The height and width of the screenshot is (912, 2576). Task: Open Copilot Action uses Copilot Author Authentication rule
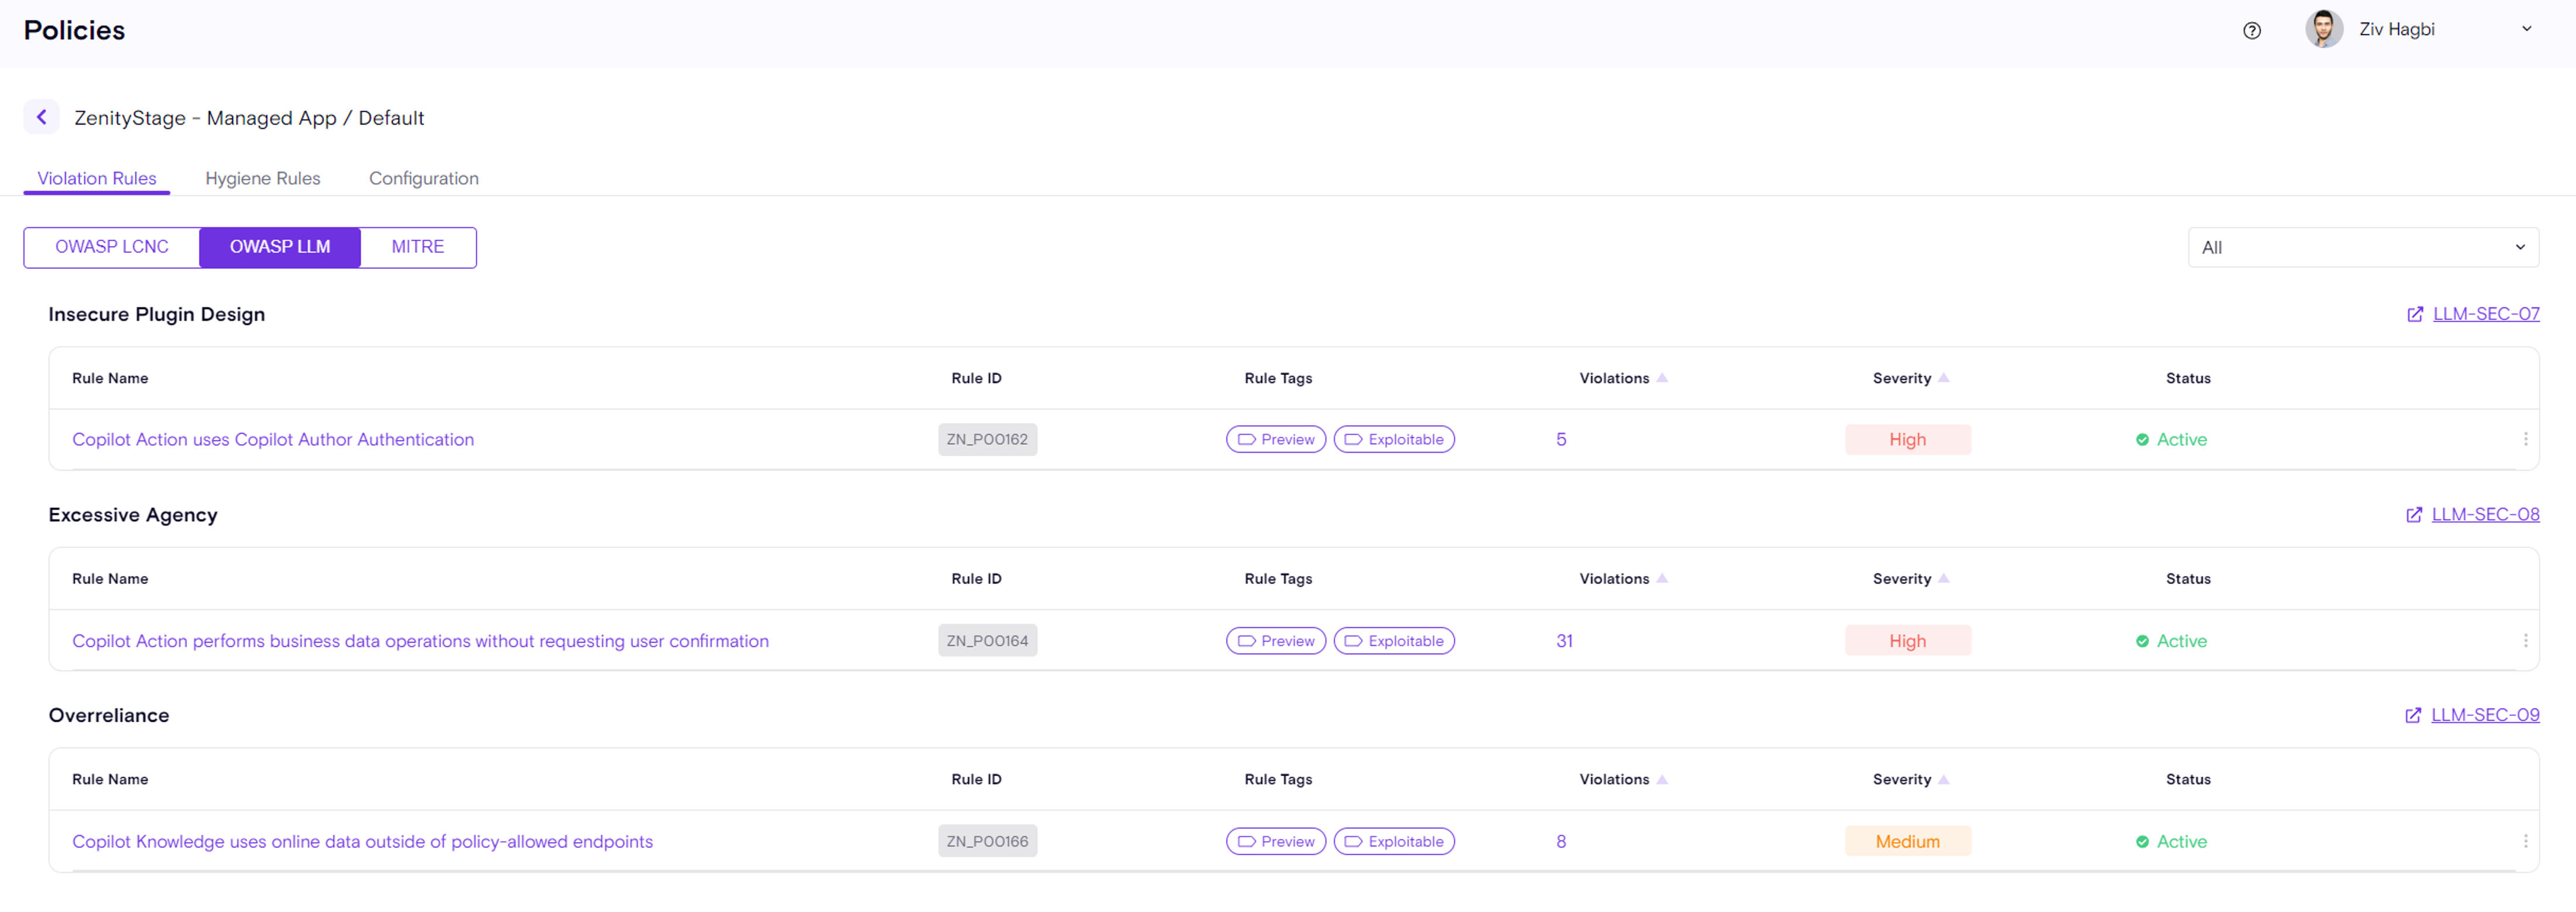point(272,439)
